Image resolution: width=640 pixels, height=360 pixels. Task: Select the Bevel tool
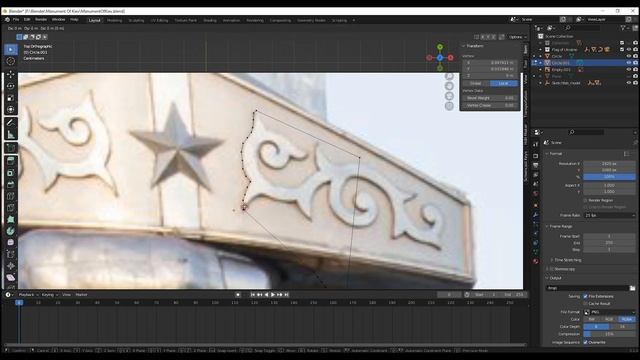coord(11,184)
